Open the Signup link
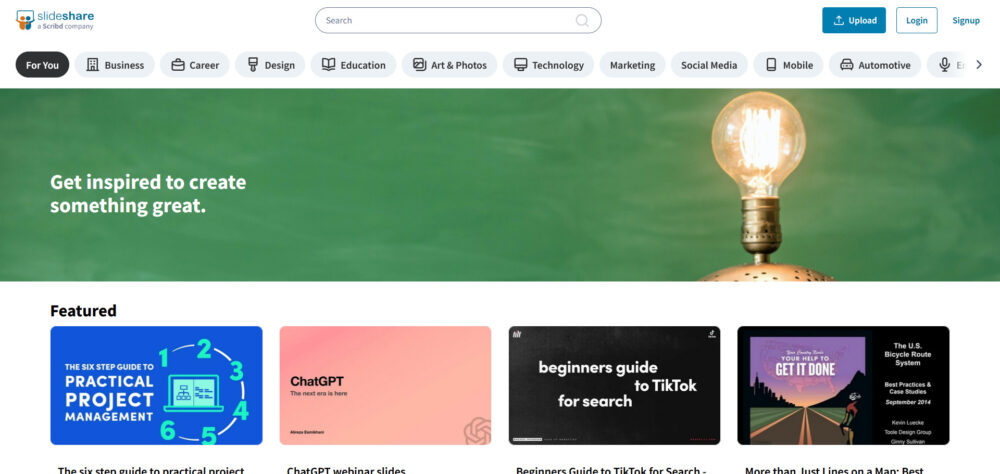Image resolution: width=1000 pixels, height=474 pixels. point(966,20)
